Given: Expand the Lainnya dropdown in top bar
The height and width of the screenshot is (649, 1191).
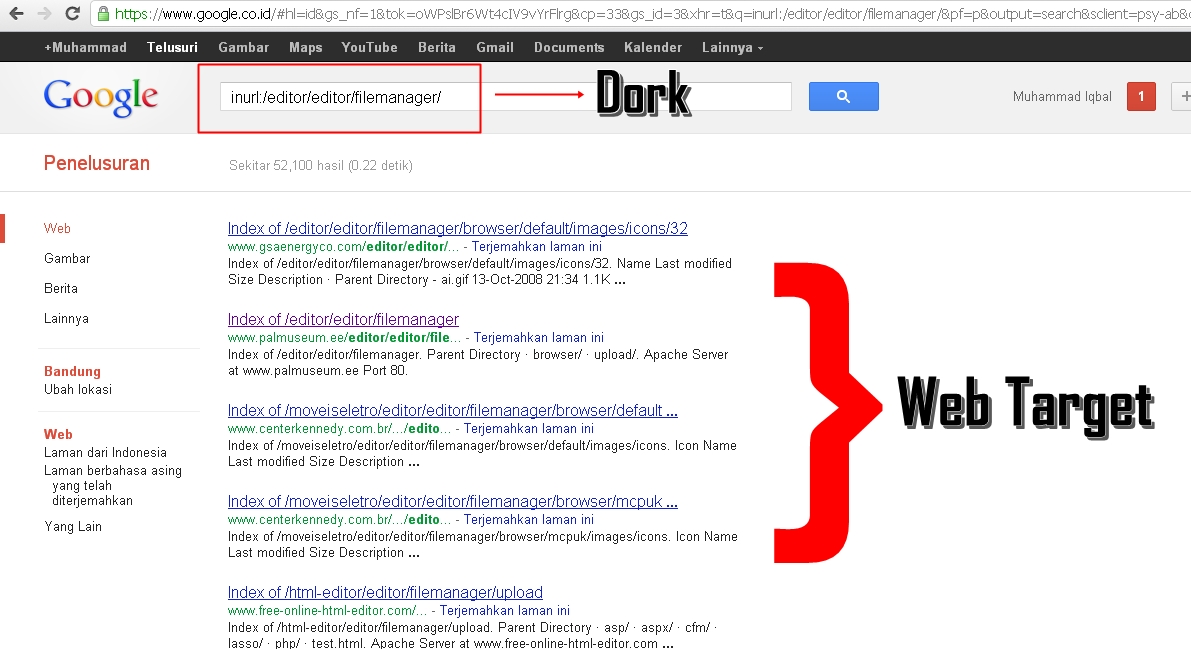Looking at the screenshot, I should (x=732, y=47).
